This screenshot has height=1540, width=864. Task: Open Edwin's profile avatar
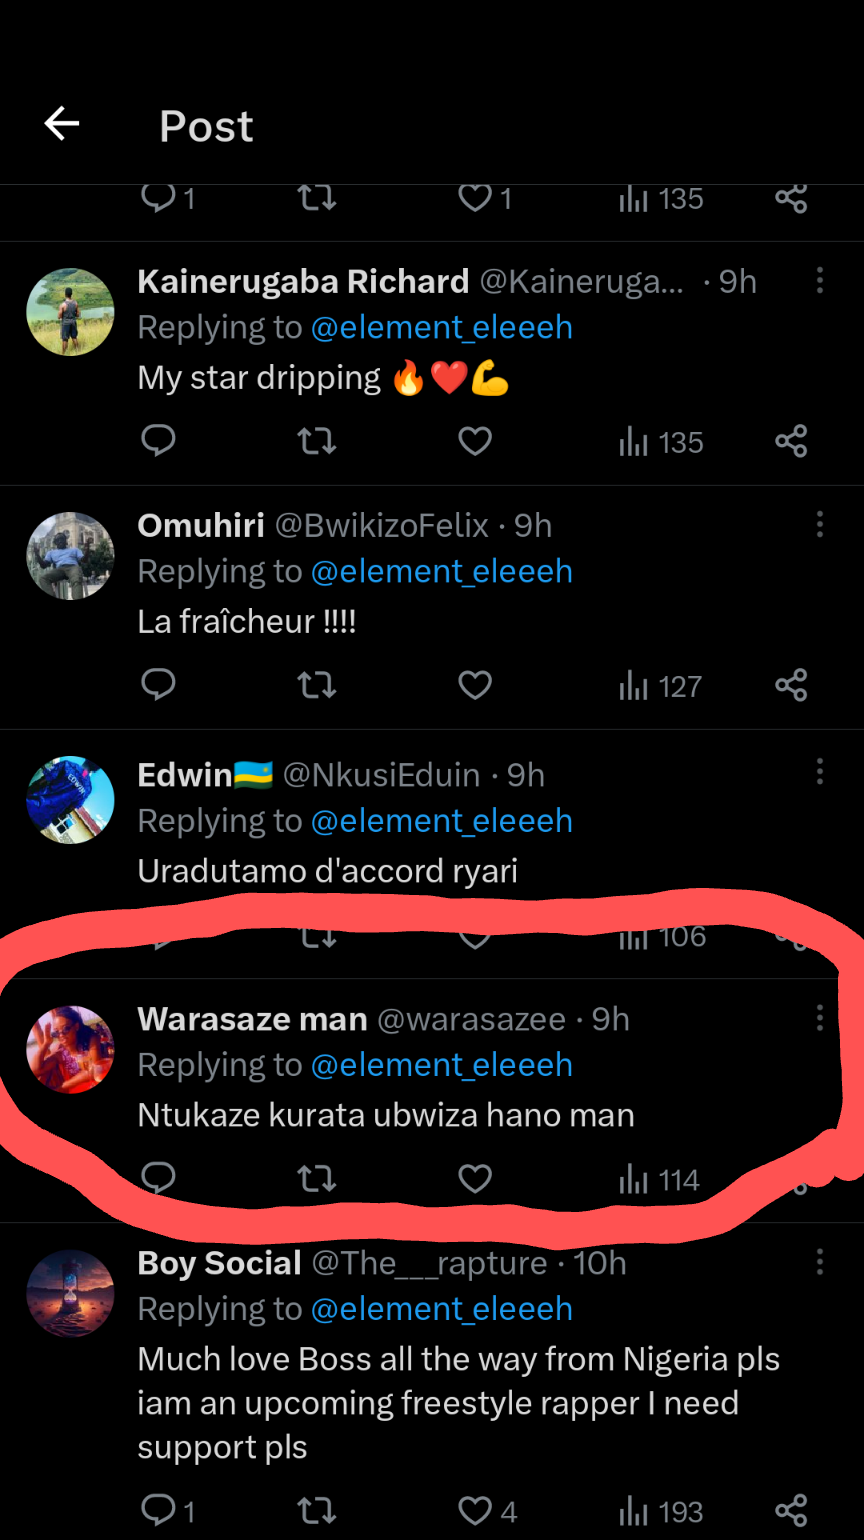click(x=70, y=800)
